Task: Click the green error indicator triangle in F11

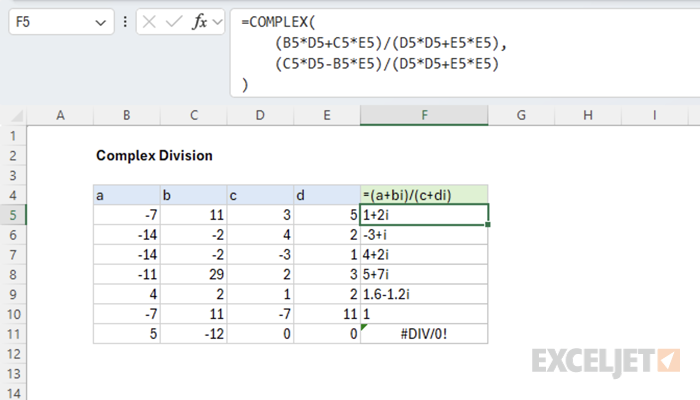Action: tap(364, 327)
